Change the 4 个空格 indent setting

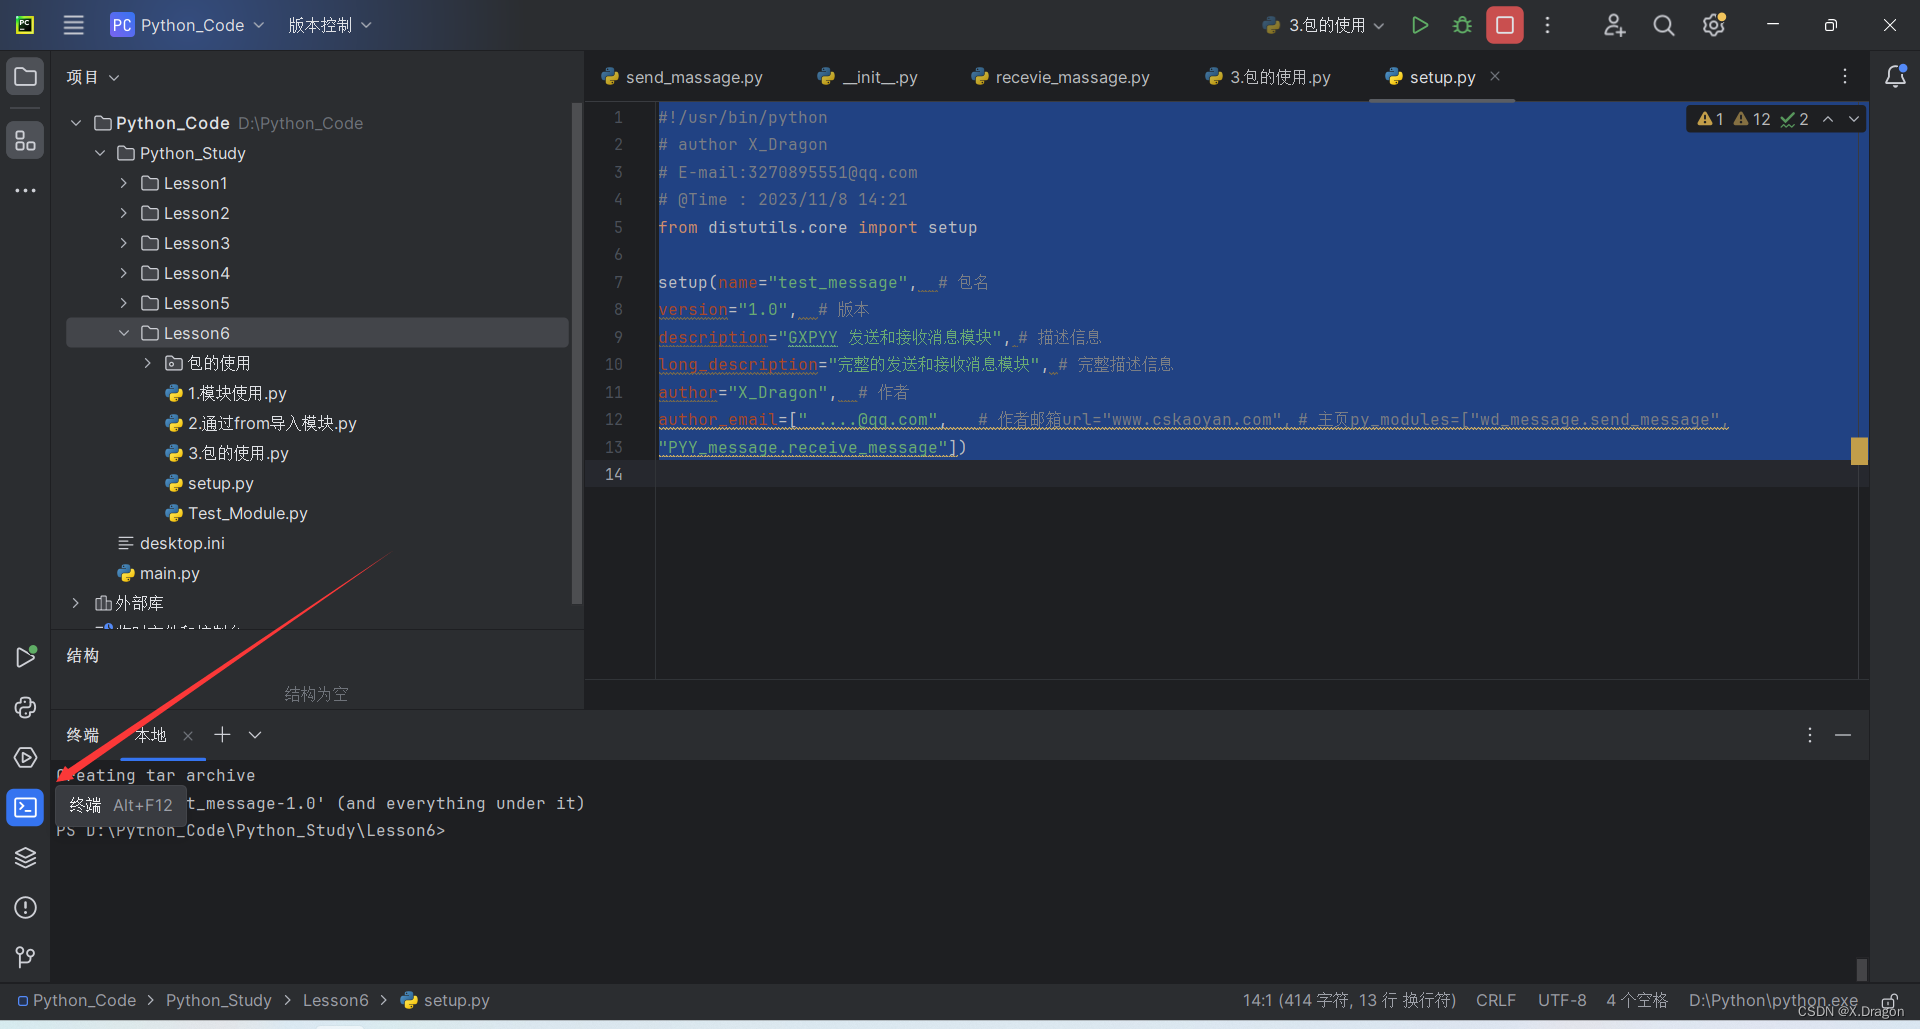tap(1637, 1000)
